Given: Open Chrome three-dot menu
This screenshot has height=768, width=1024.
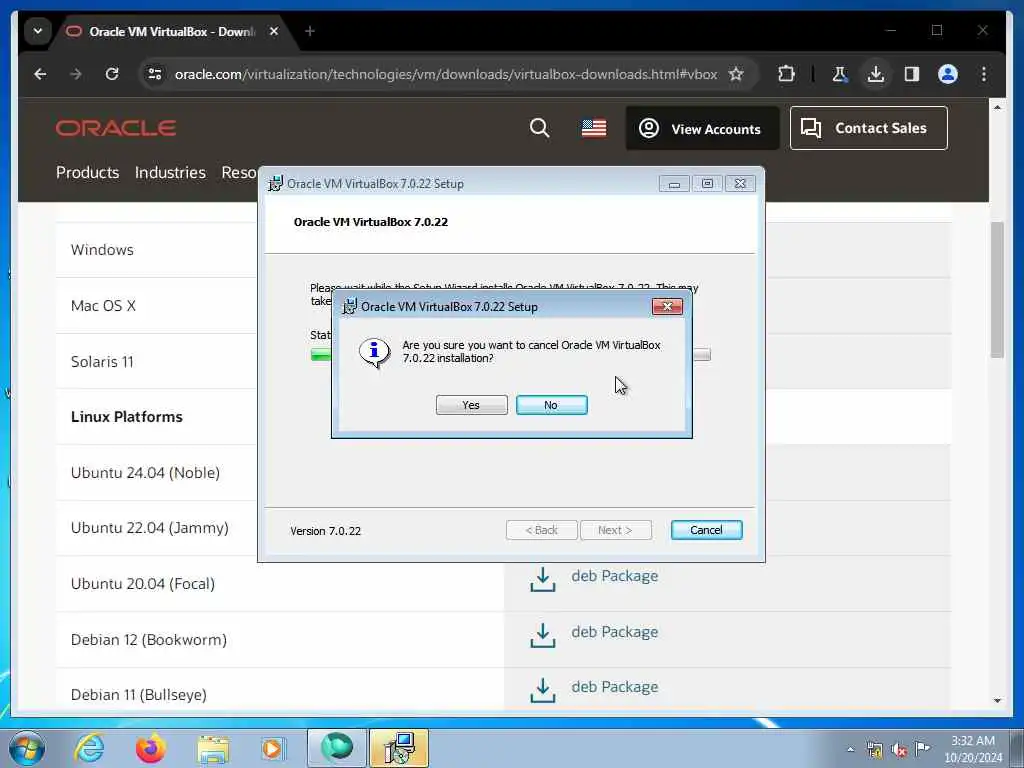Looking at the screenshot, I should coord(984,74).
